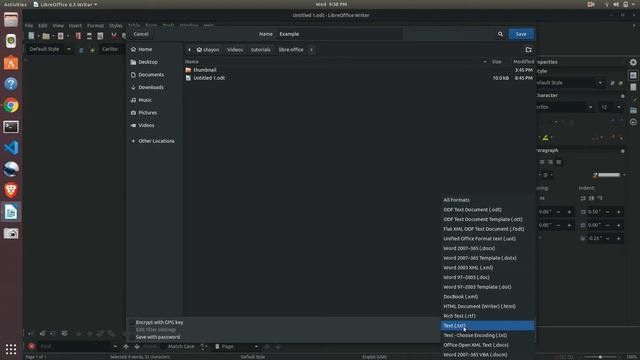Click the back arrow in the path bar
This screenshot has width=640, height=360.
click(189, 50)
